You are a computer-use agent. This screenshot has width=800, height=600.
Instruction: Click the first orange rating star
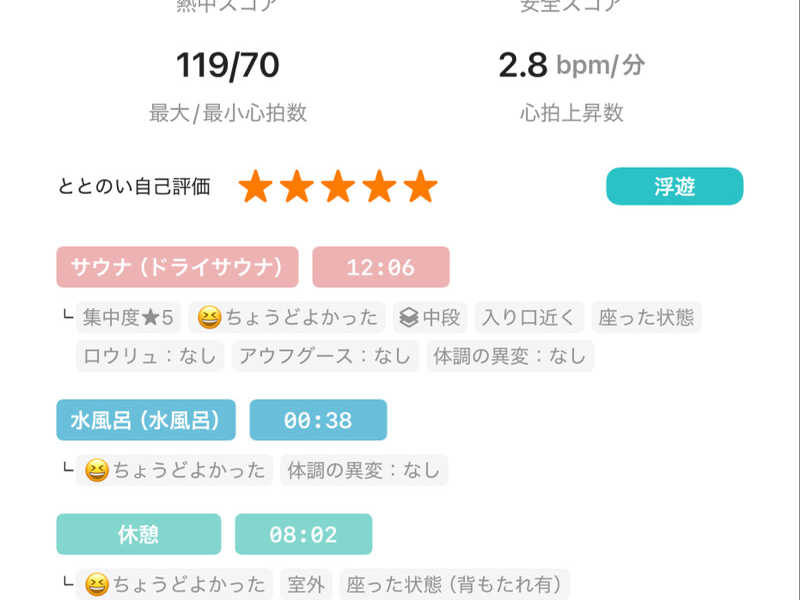(x=256, y=186)
